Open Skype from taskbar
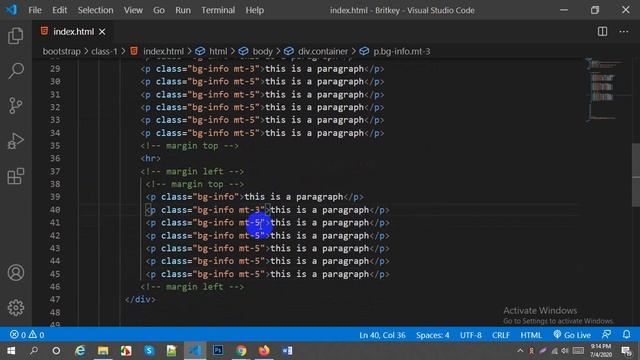The image size is (640, 360). click(x=149, y=351)
